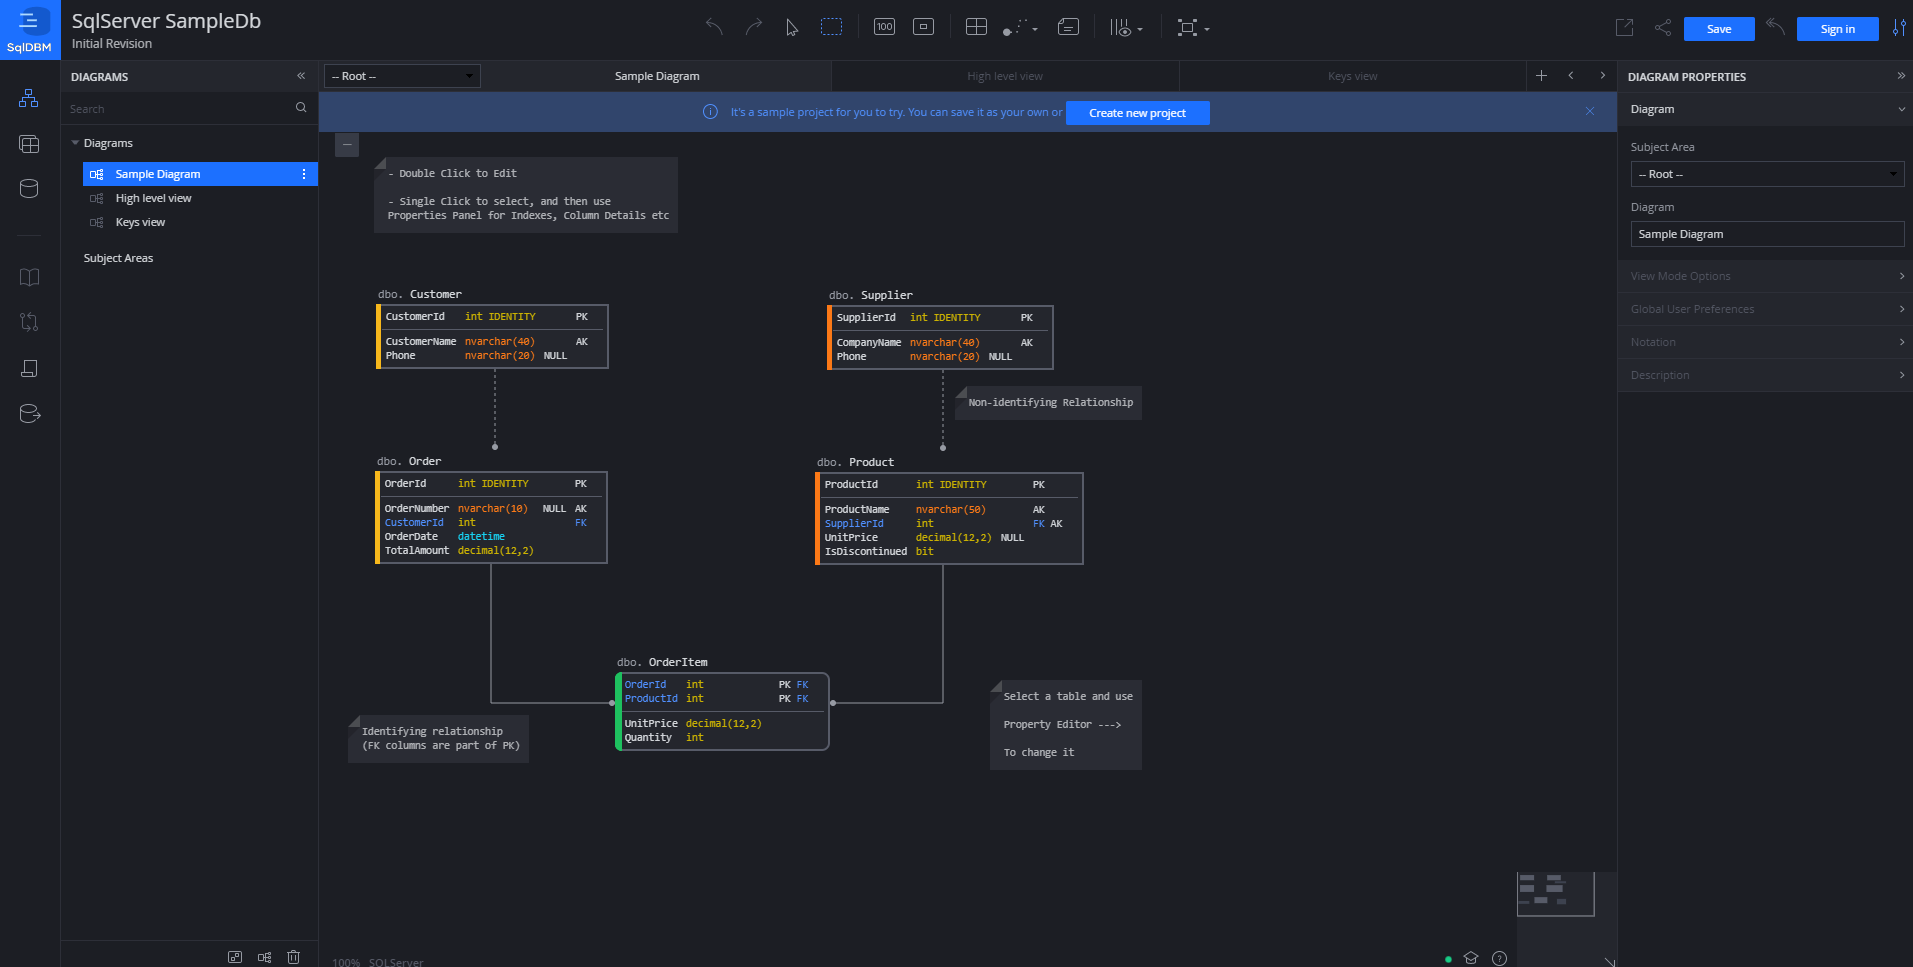
Task: Click the Sign in button
Action: pos(1837,29)
